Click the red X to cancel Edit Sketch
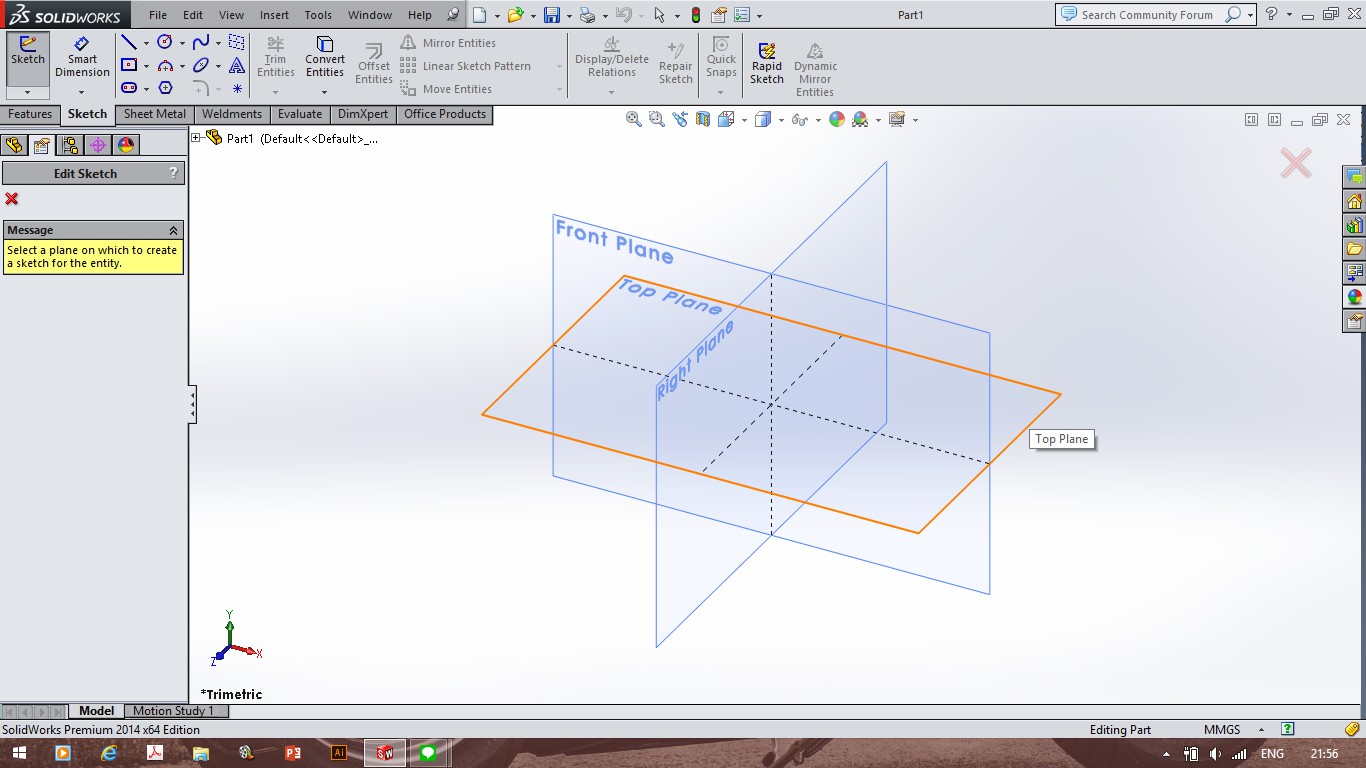Screen dimensions: 1366x768 coord(12,199)
